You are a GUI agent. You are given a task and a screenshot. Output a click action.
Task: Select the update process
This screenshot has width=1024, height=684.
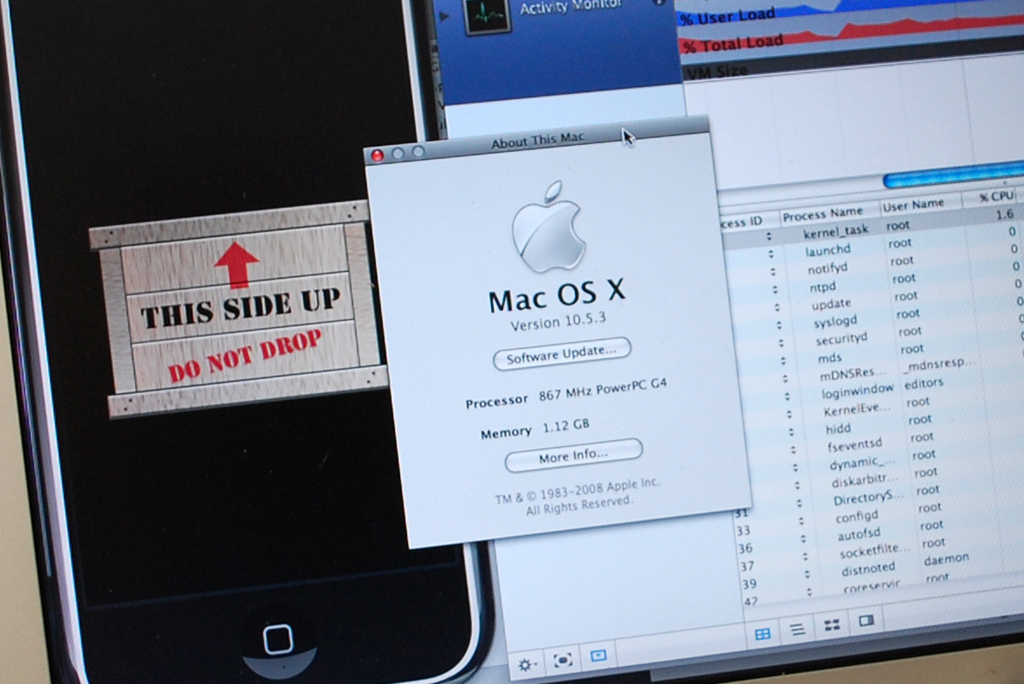click(831, 304)
